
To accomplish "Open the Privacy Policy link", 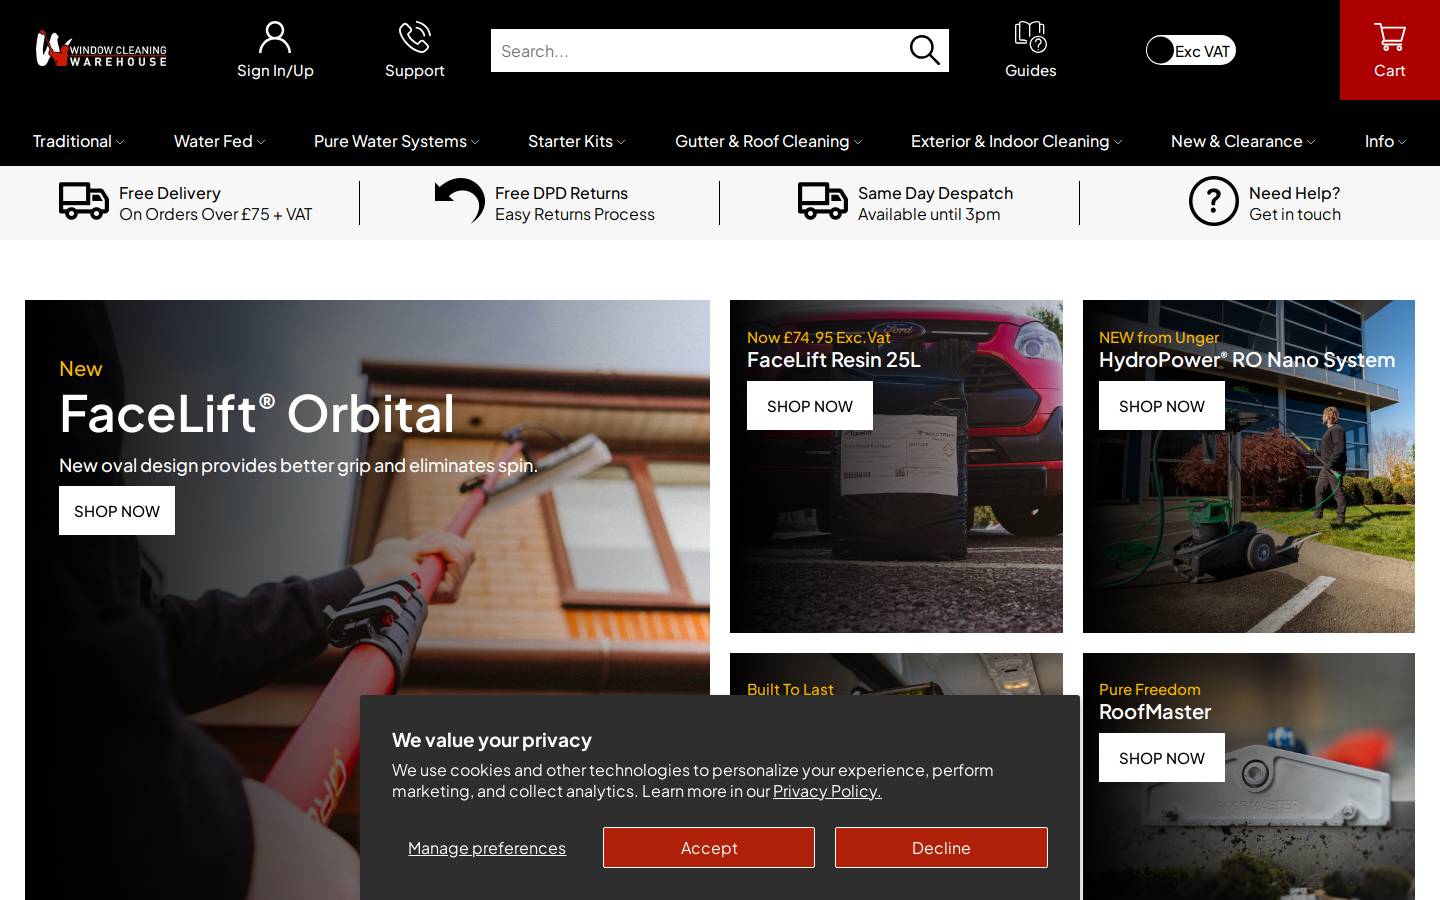I will pyautogui.click(x=827, y=791).
